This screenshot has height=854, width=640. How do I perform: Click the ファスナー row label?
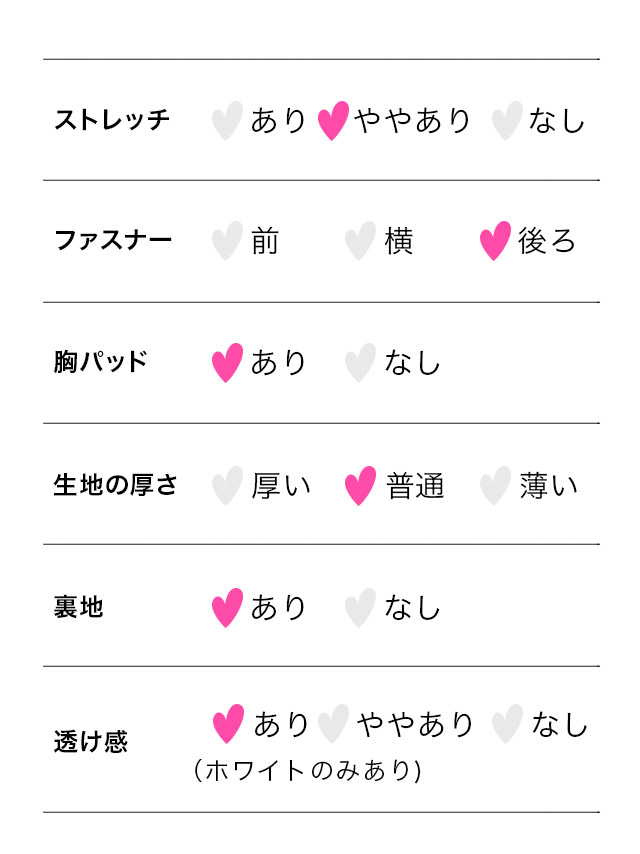(112, 241)
